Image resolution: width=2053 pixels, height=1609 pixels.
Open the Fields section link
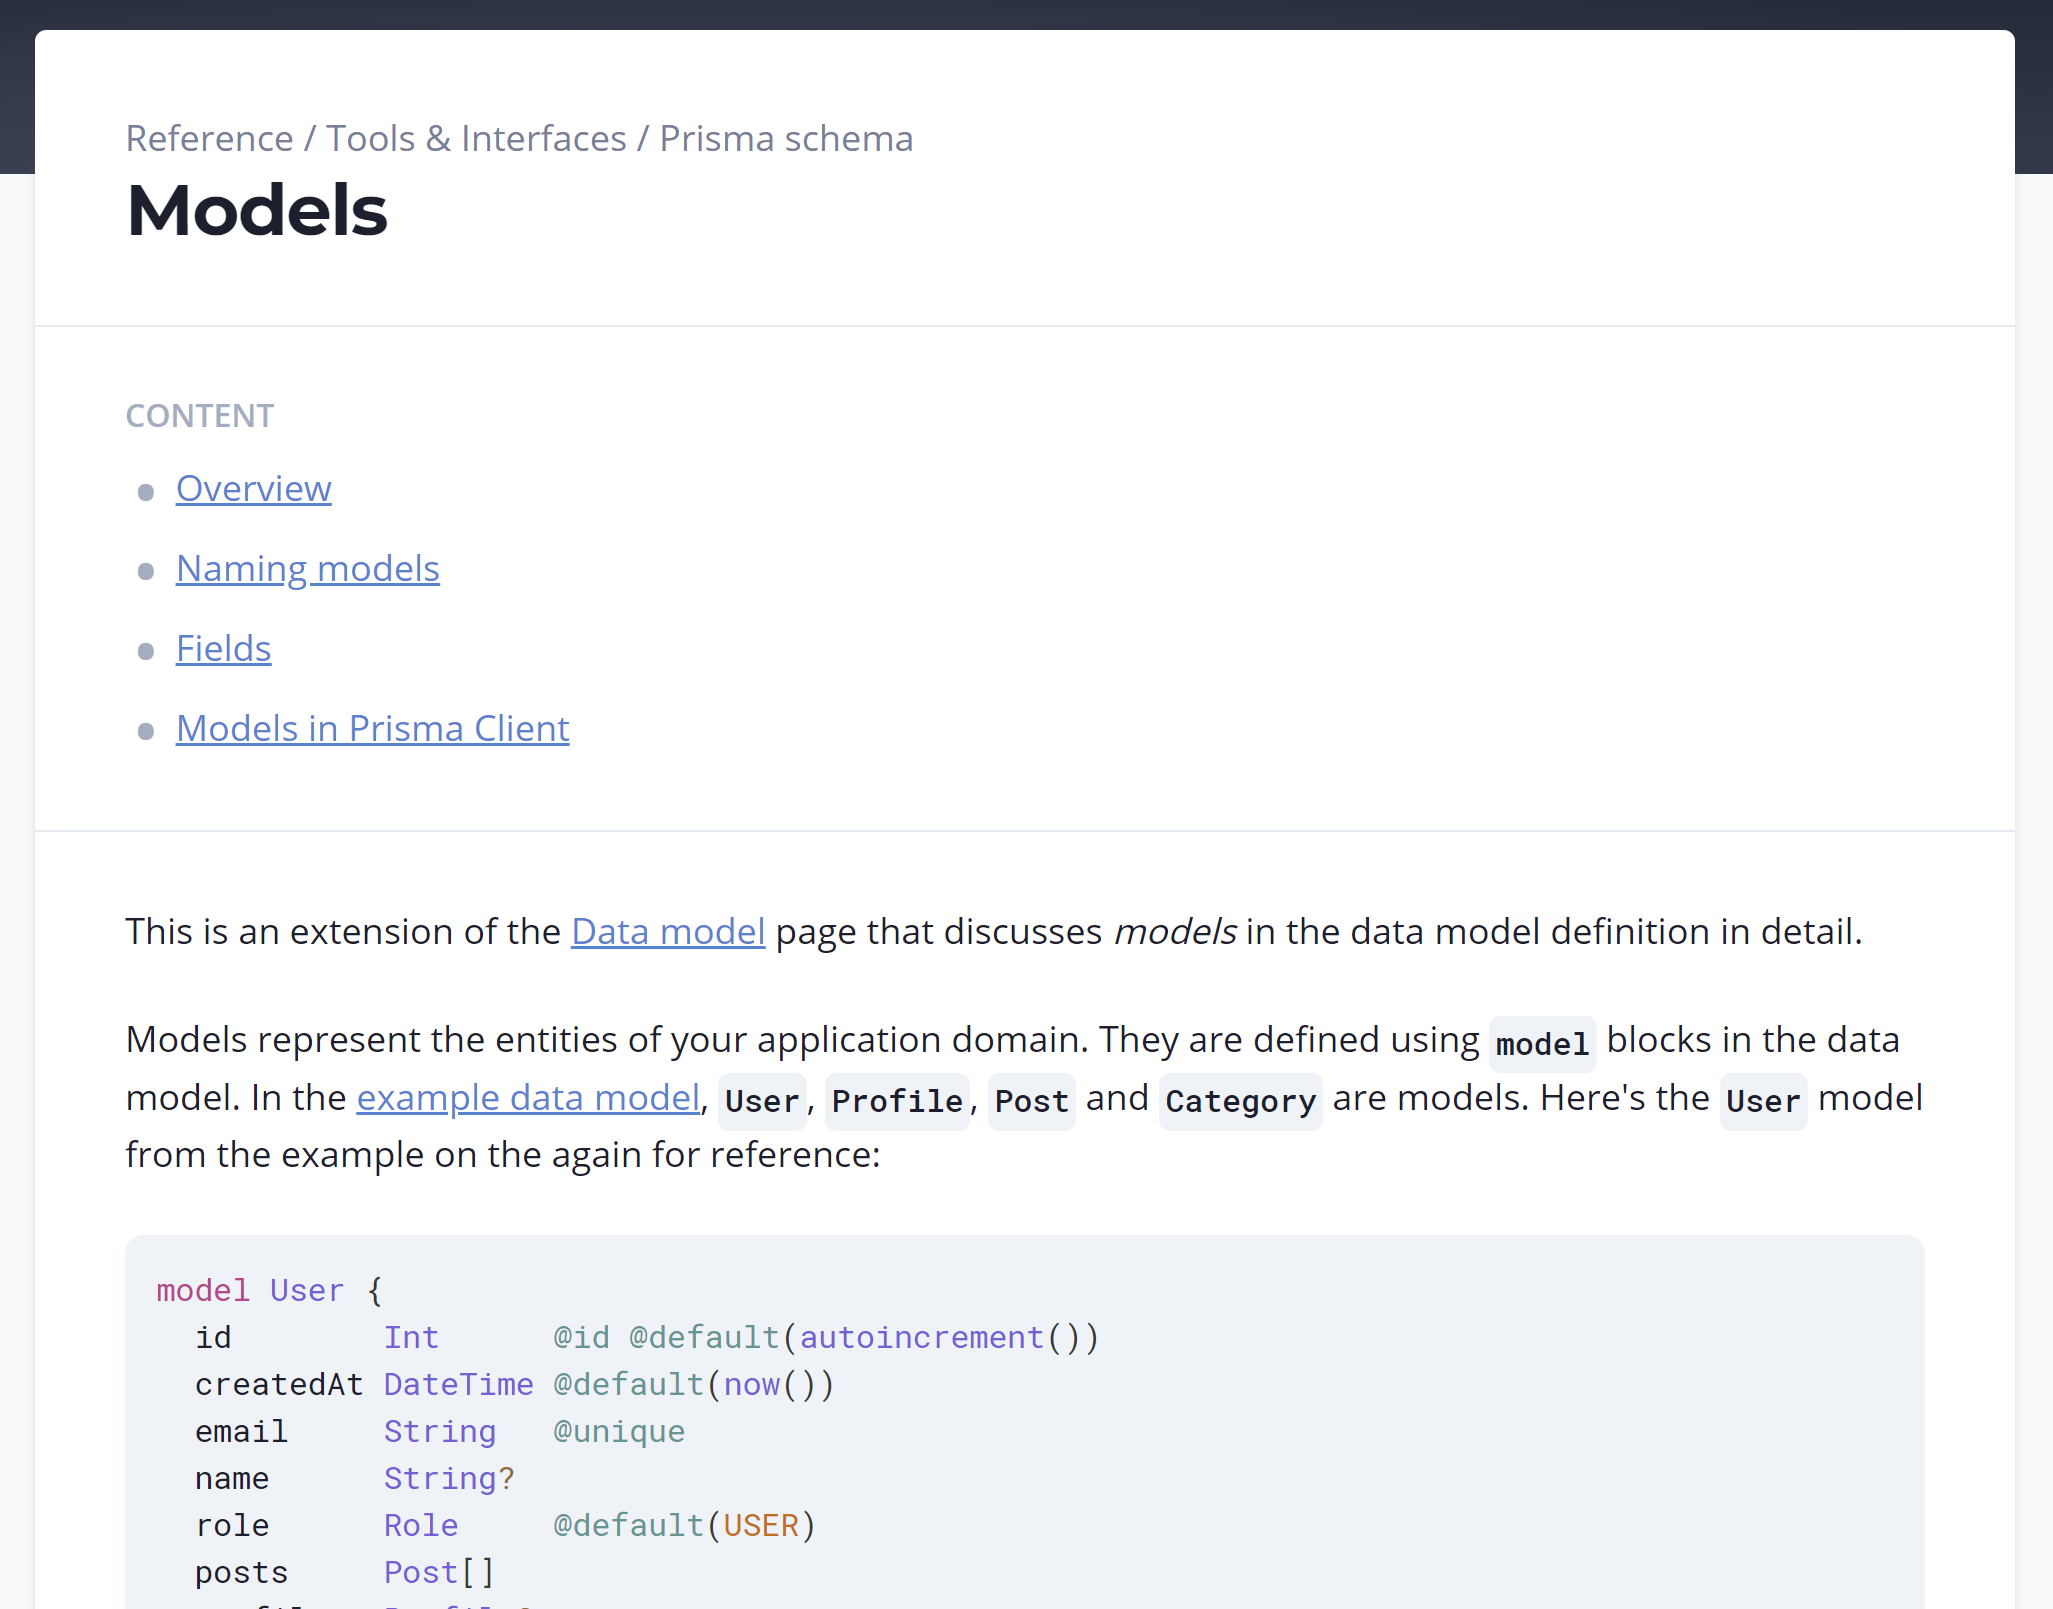pos(222,648)
